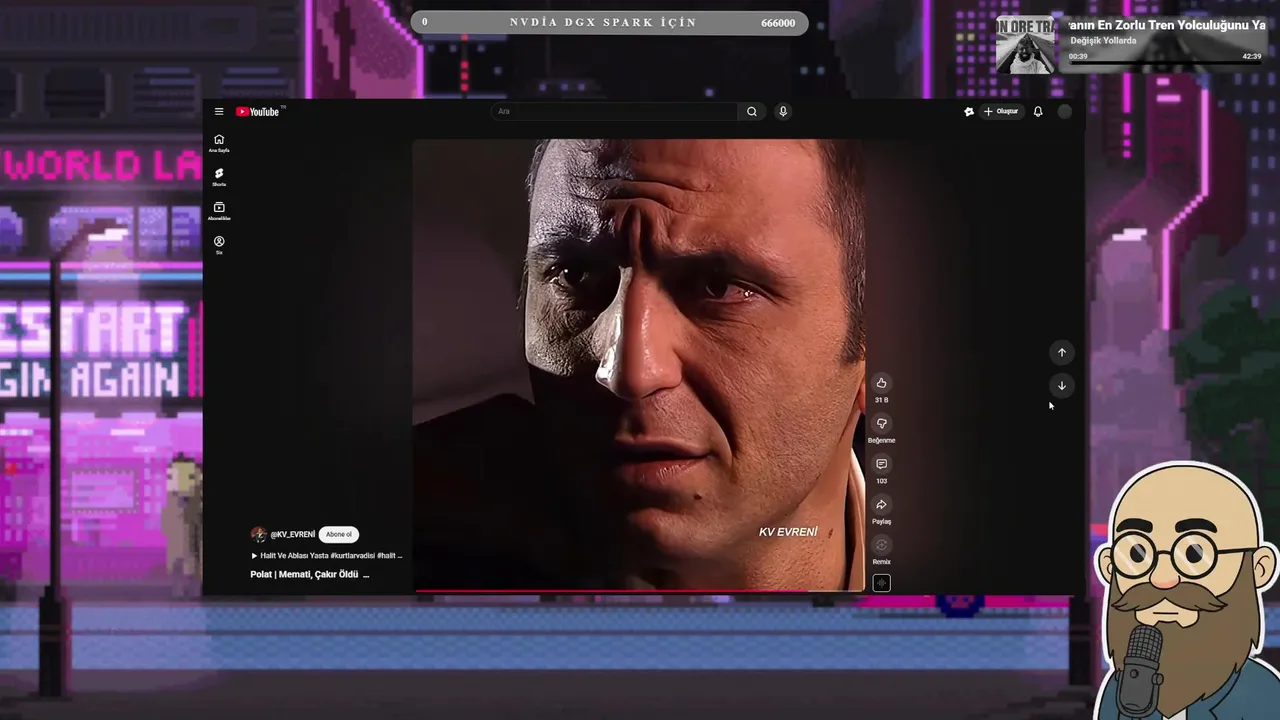Viewport: 1280px width, 720px height.
Task: Open the @KV_EVRENİ channel link
Action: (x=292, y=535)
